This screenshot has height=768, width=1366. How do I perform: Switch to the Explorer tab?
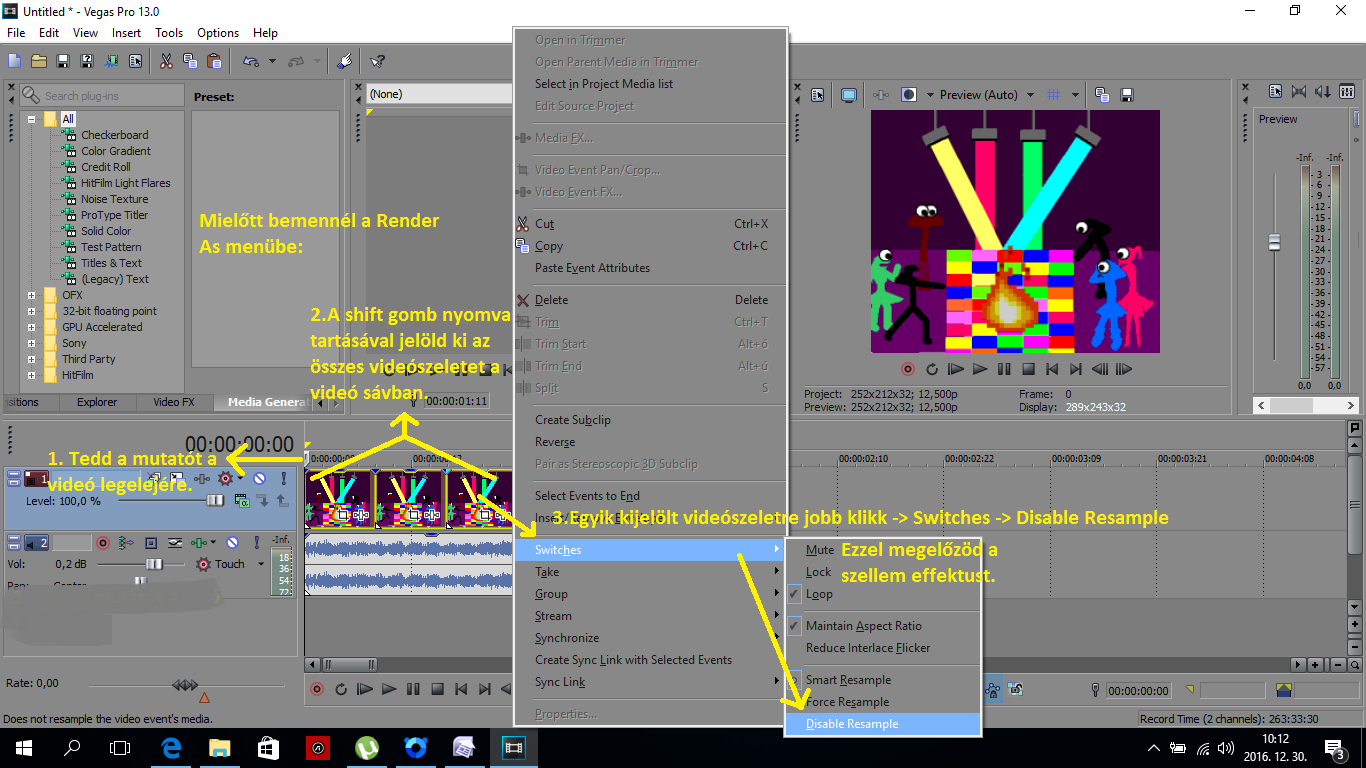coord(97,402)
